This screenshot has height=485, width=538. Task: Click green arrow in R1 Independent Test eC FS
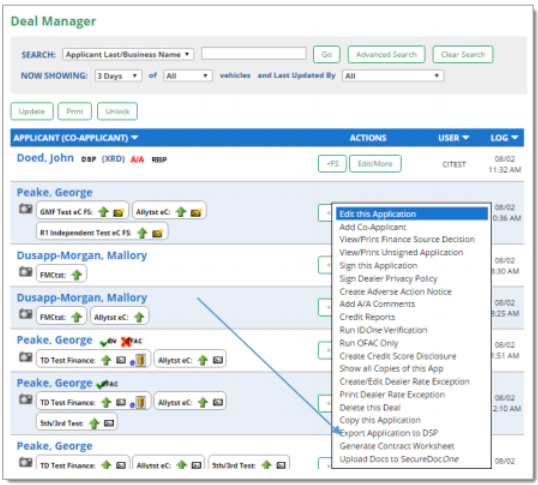point(142,233)
